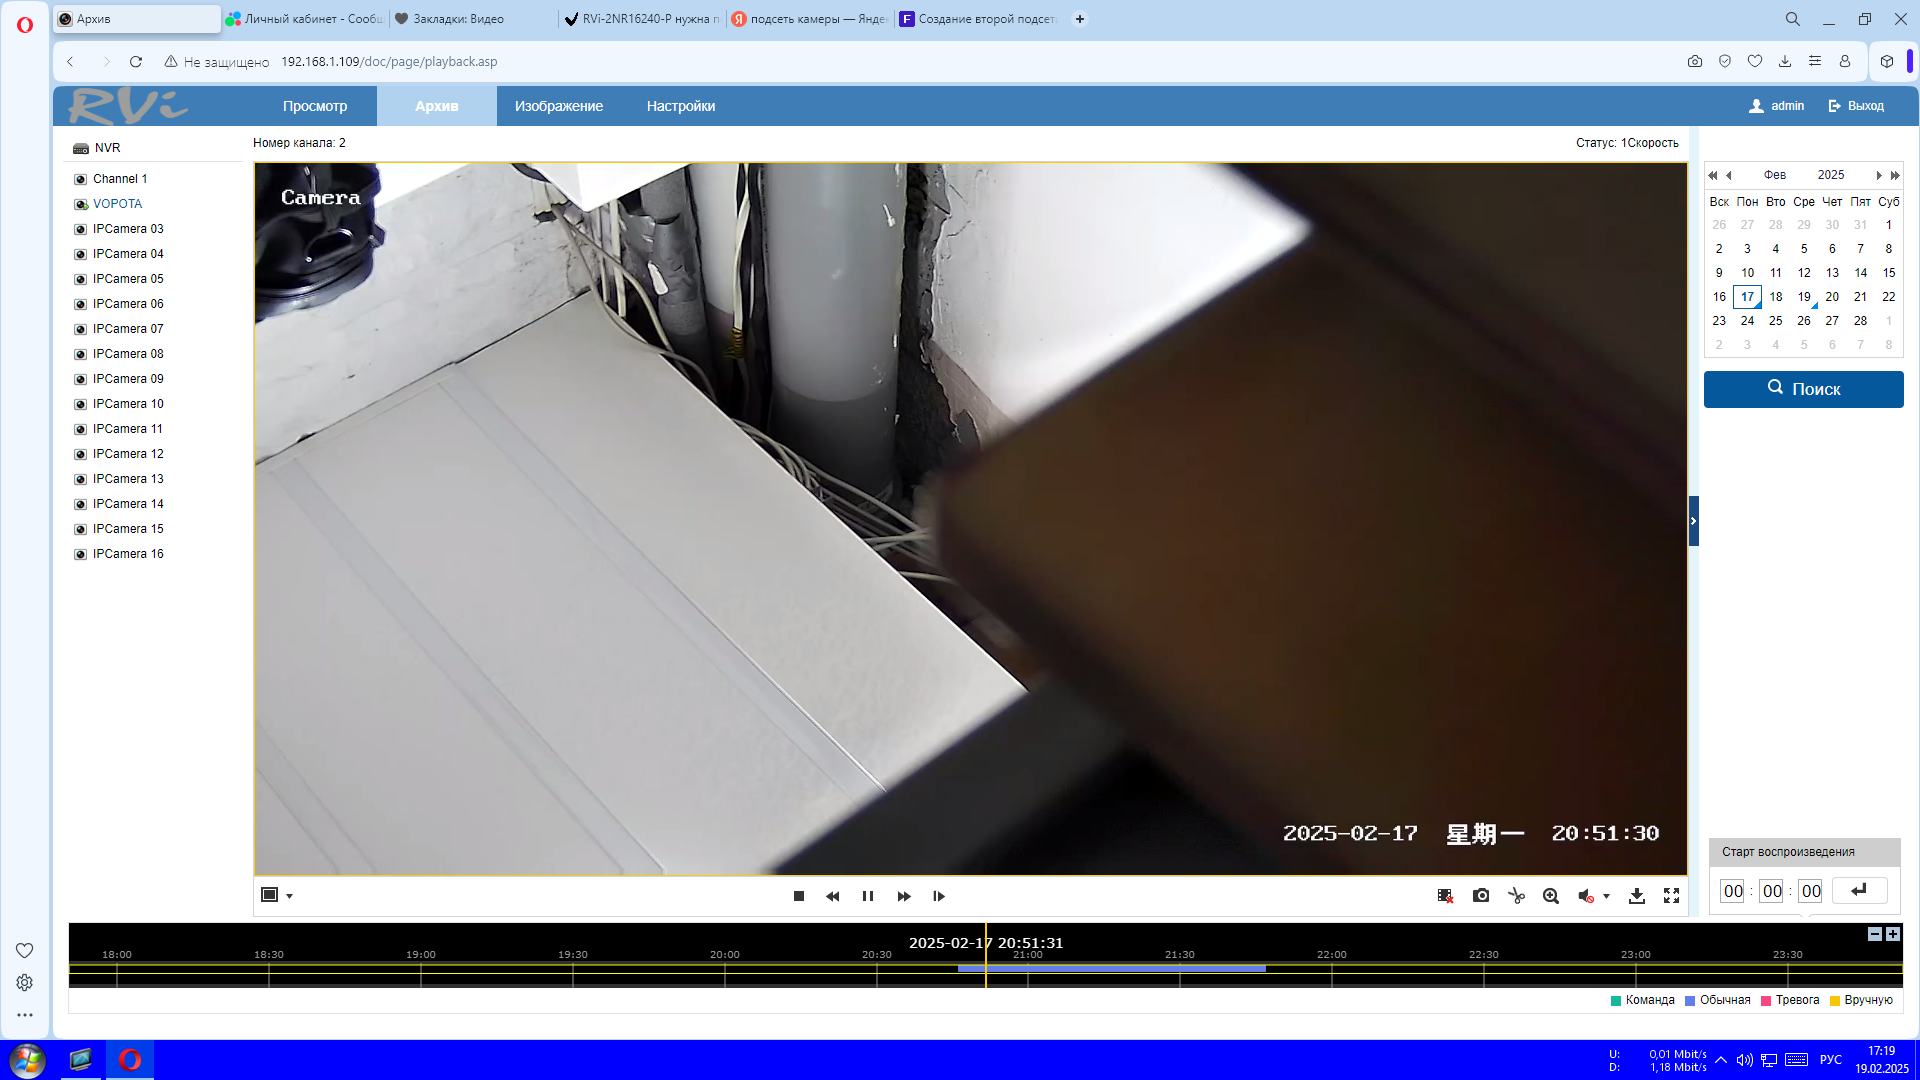Click the scissors clip tool icon

1516,896
